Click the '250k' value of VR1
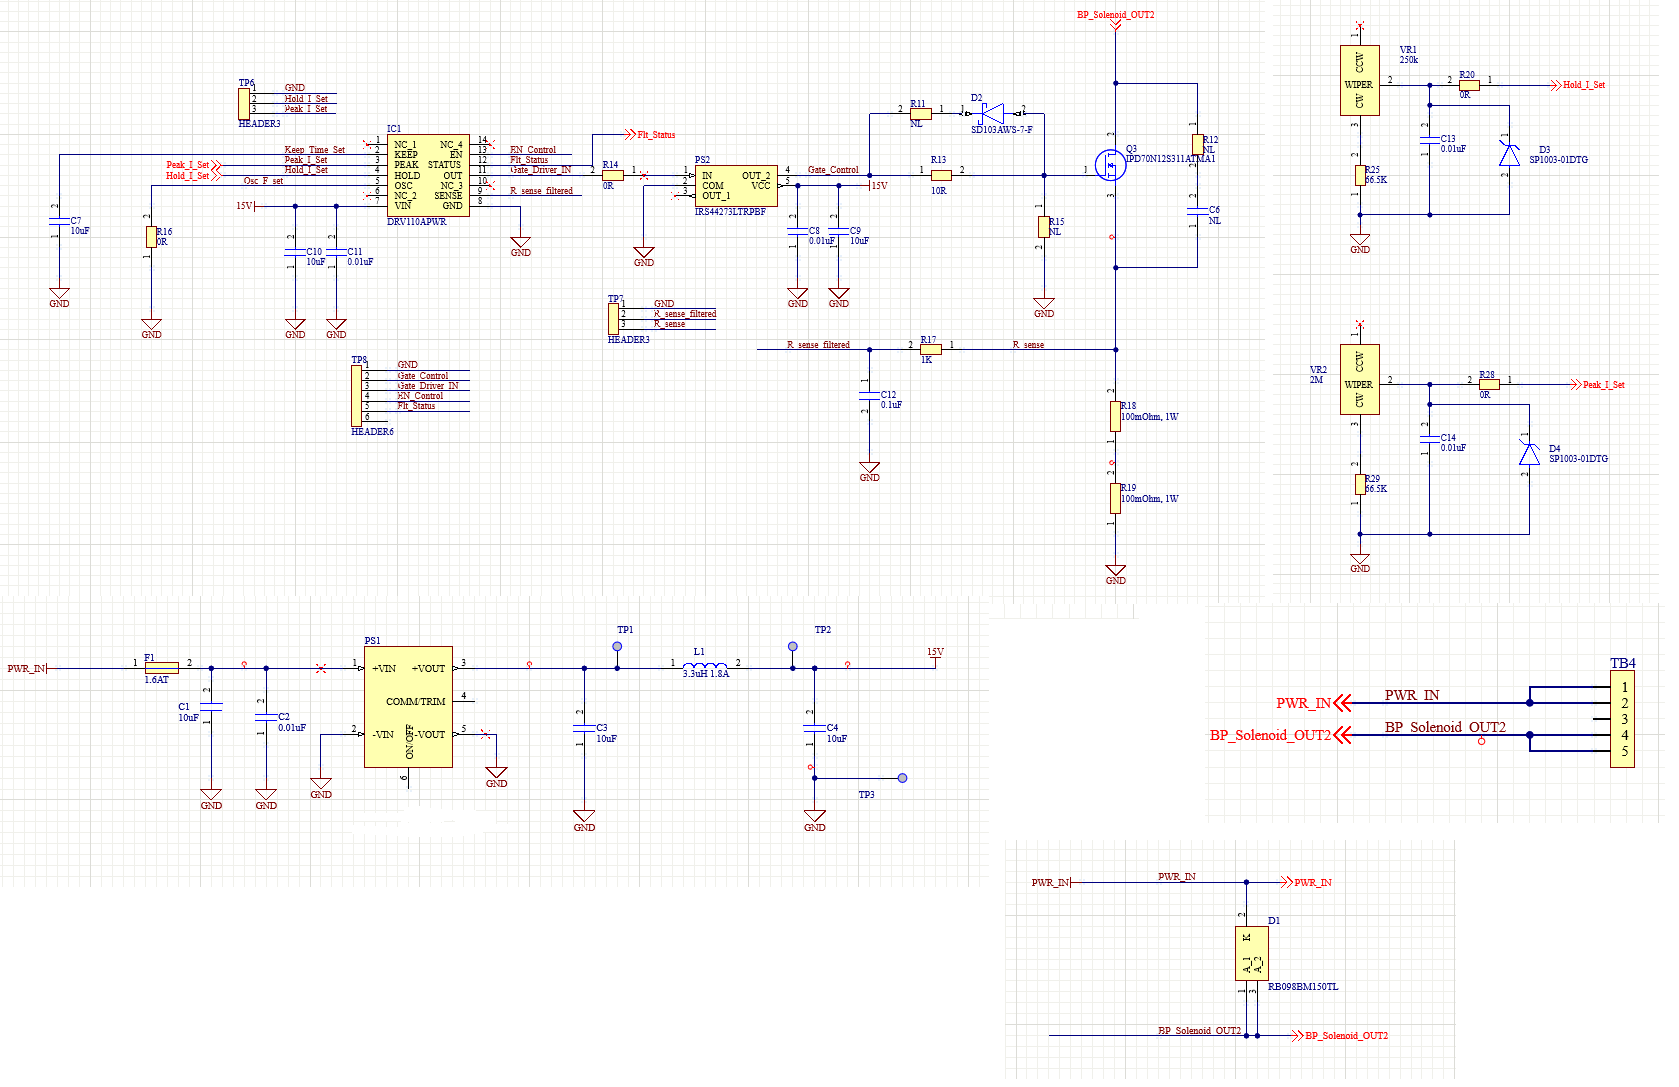Viewport: 1679px width, 1087px height. tap(1409, 60)
